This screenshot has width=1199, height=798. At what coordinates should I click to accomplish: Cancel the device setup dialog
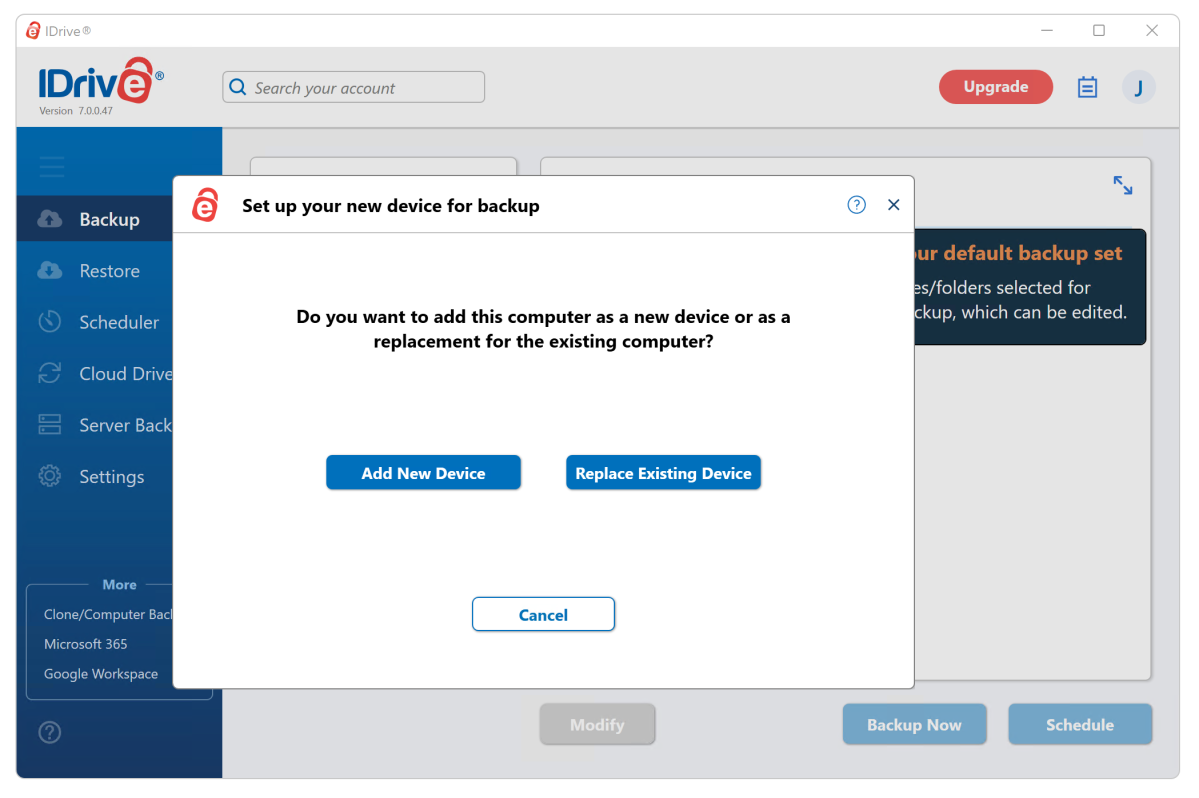(x=543, y=615)
